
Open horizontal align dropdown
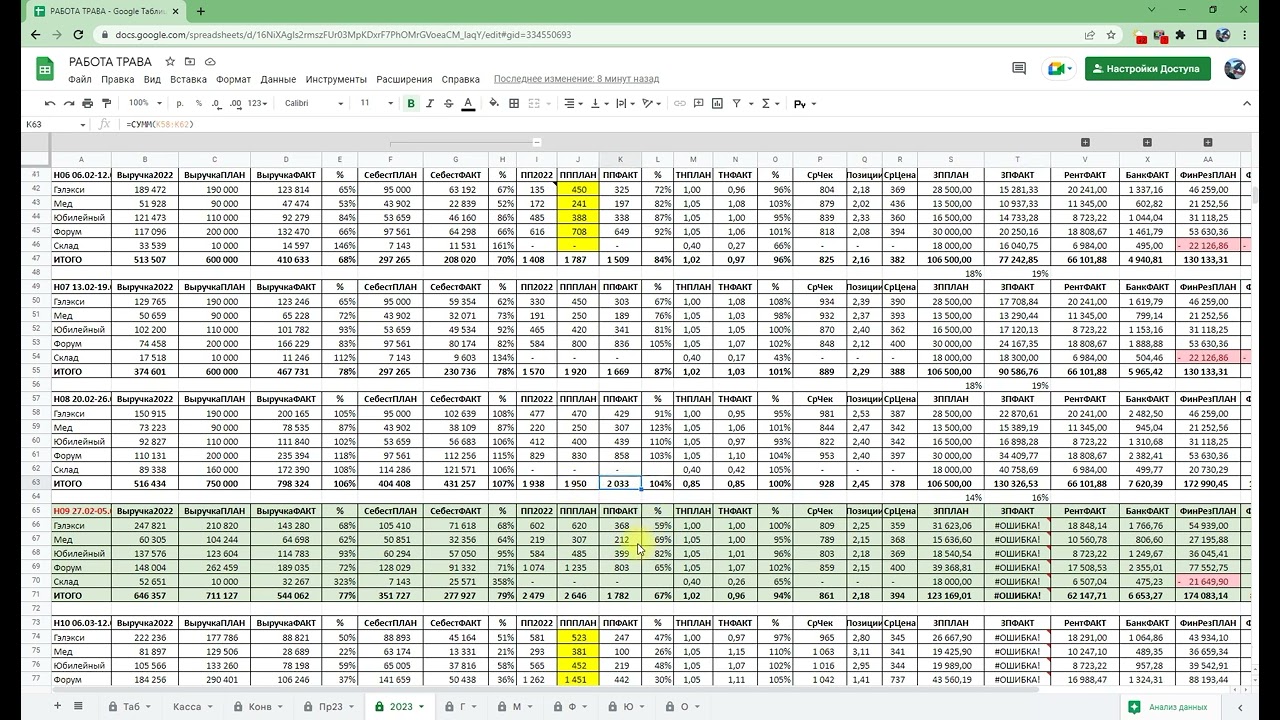pyautogui.click(x=573, y=103)
